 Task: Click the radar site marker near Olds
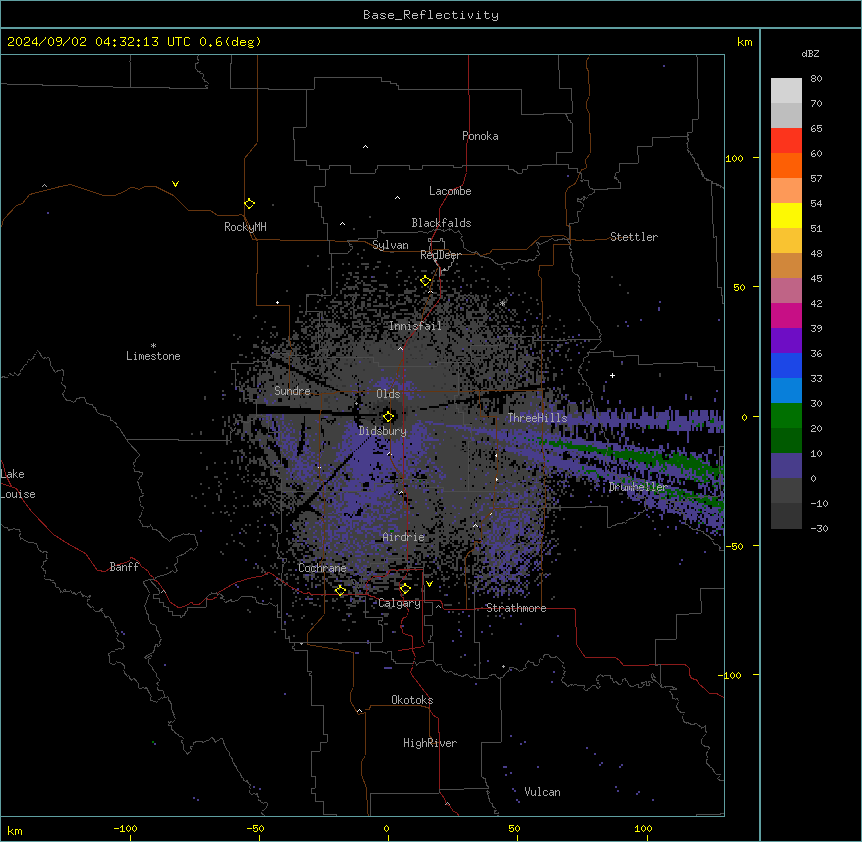coord(388,416)
